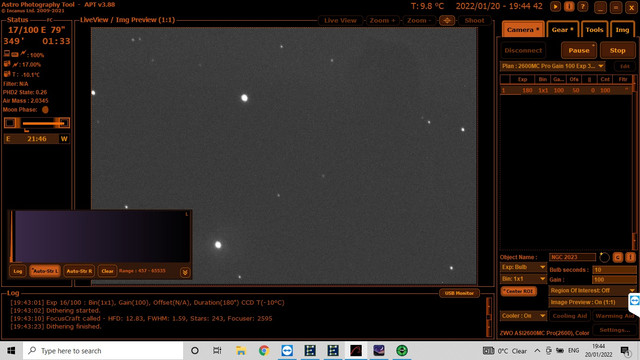640x360 pixels.
Task: Open the active APT taskbar icon
Action: click(356, 351)
